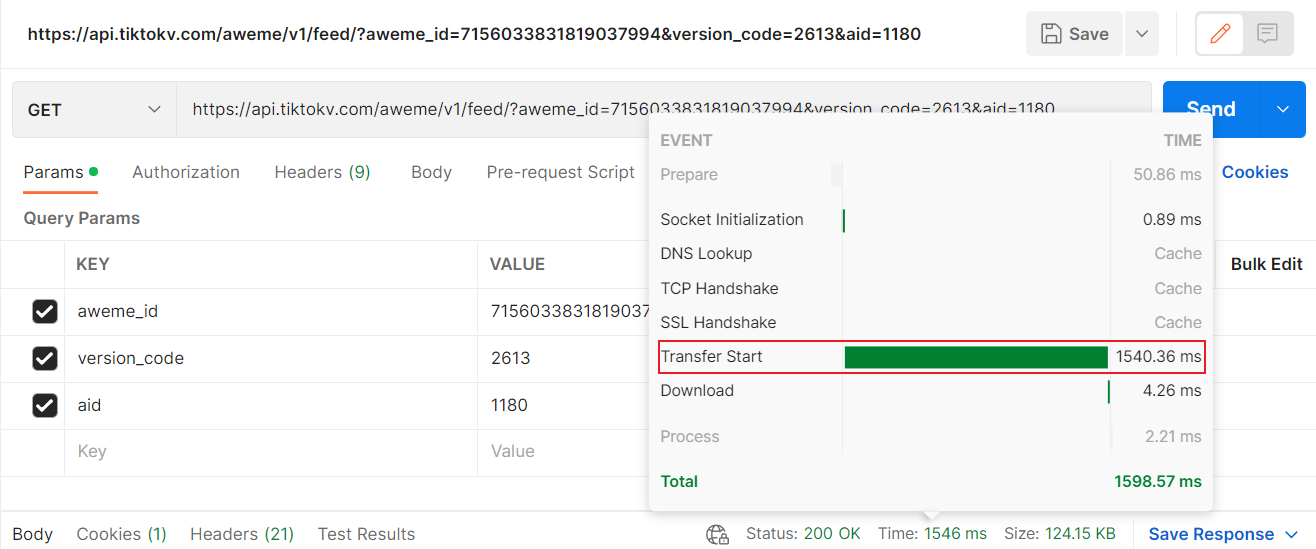
Task: Click the floppy disk Save icon
Action: (1051, 34)
